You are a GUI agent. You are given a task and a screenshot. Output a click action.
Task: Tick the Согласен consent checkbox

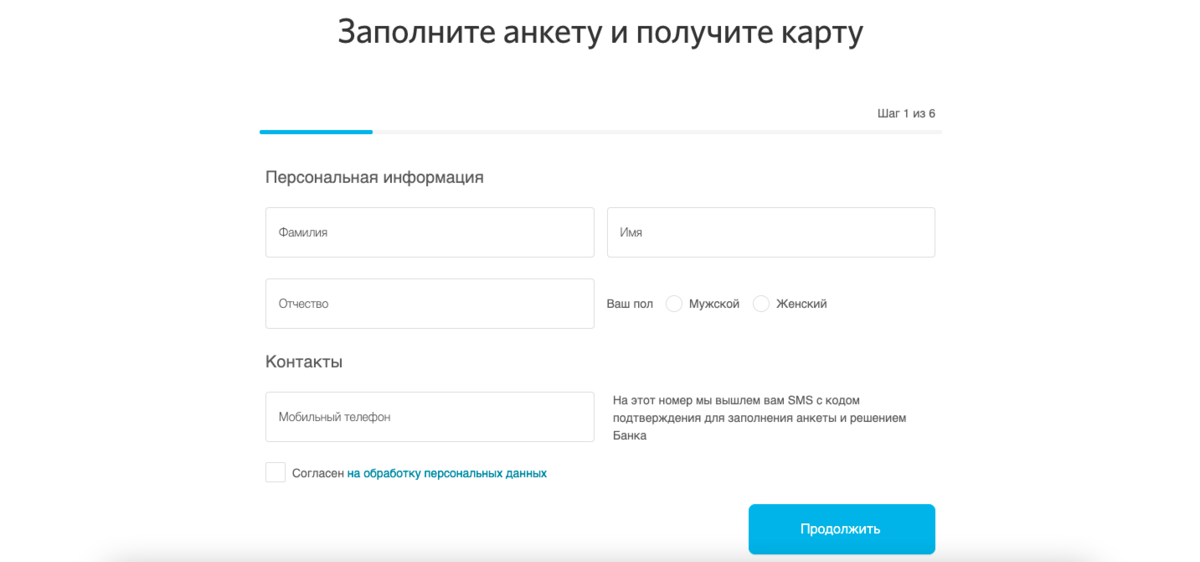tap(275, 472)
